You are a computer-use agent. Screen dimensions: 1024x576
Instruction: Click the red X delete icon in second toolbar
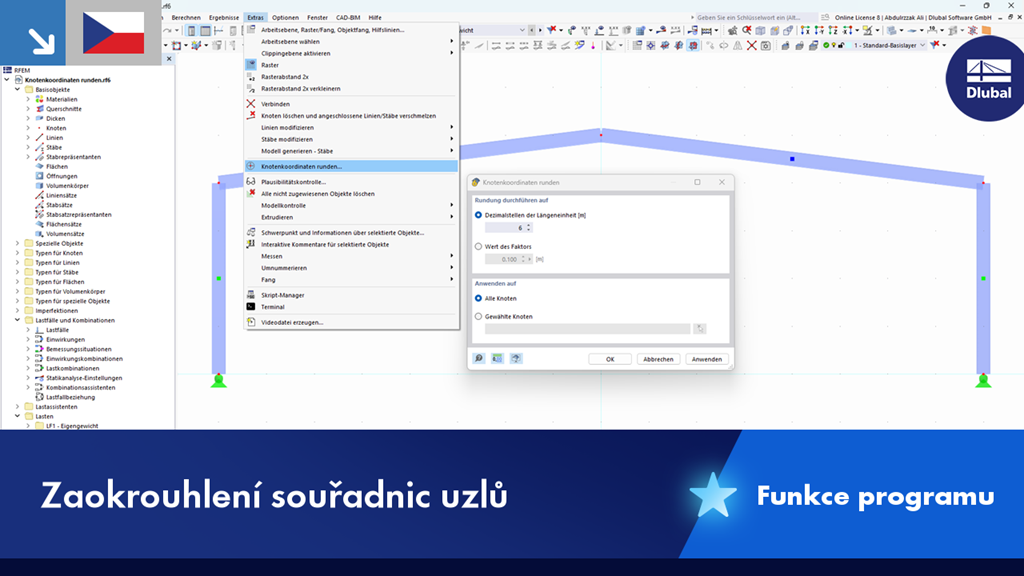coord(752,45)
